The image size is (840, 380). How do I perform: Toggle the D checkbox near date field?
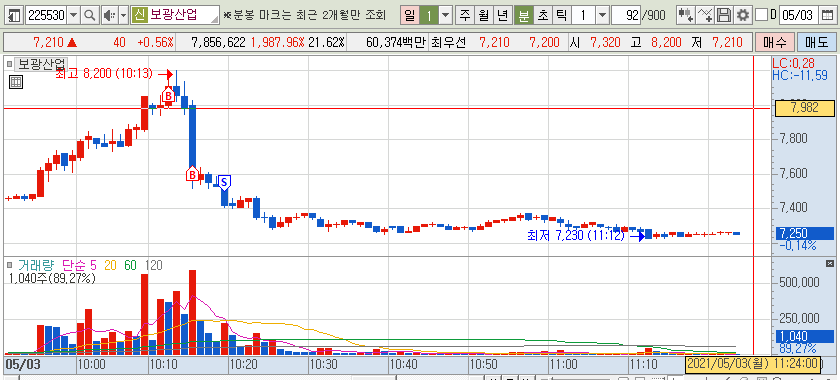pos(761,15)
